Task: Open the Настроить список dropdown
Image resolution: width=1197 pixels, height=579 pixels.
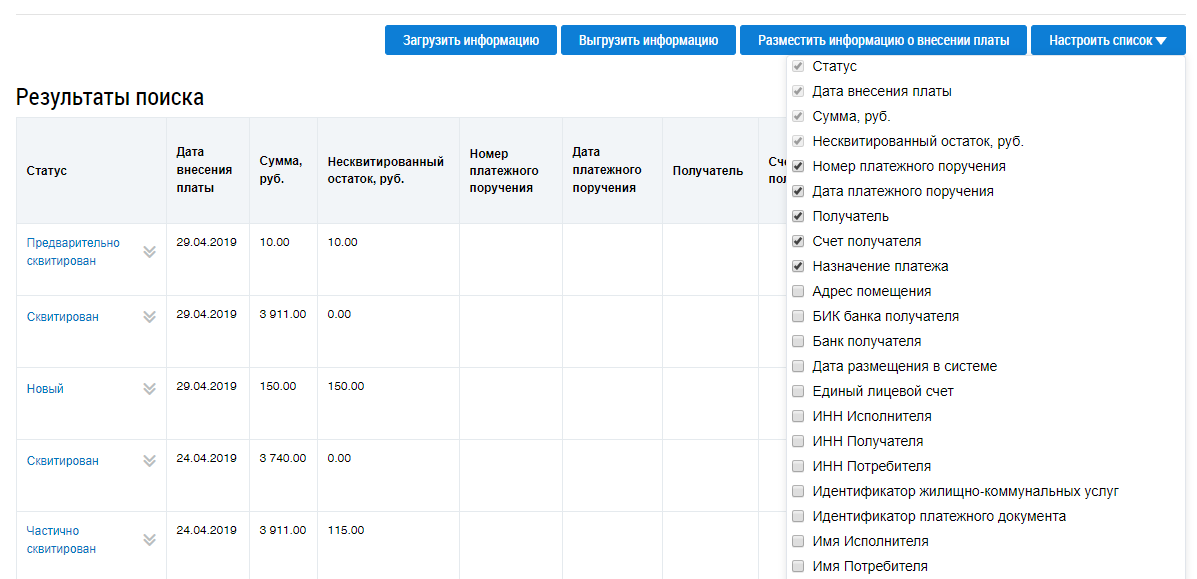Action: coord(1107,41)
